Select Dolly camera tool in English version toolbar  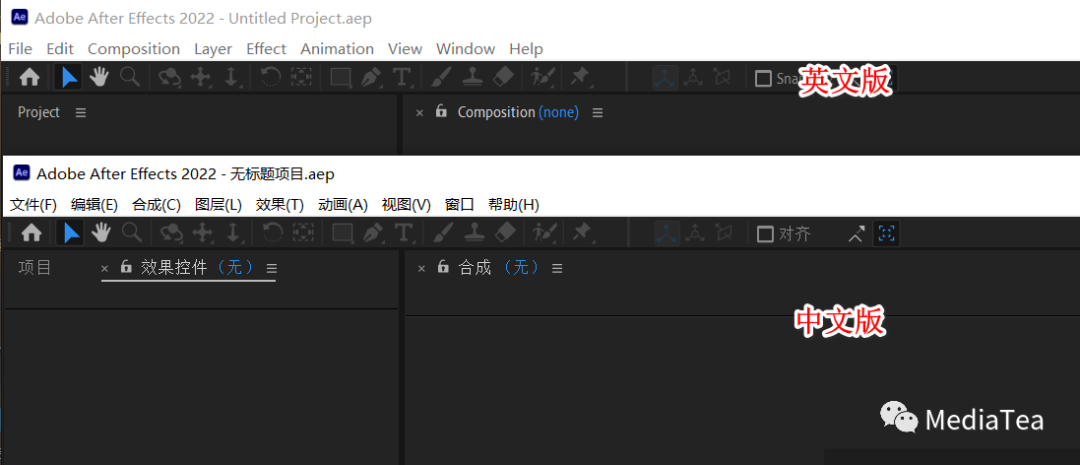pos(231,78)
